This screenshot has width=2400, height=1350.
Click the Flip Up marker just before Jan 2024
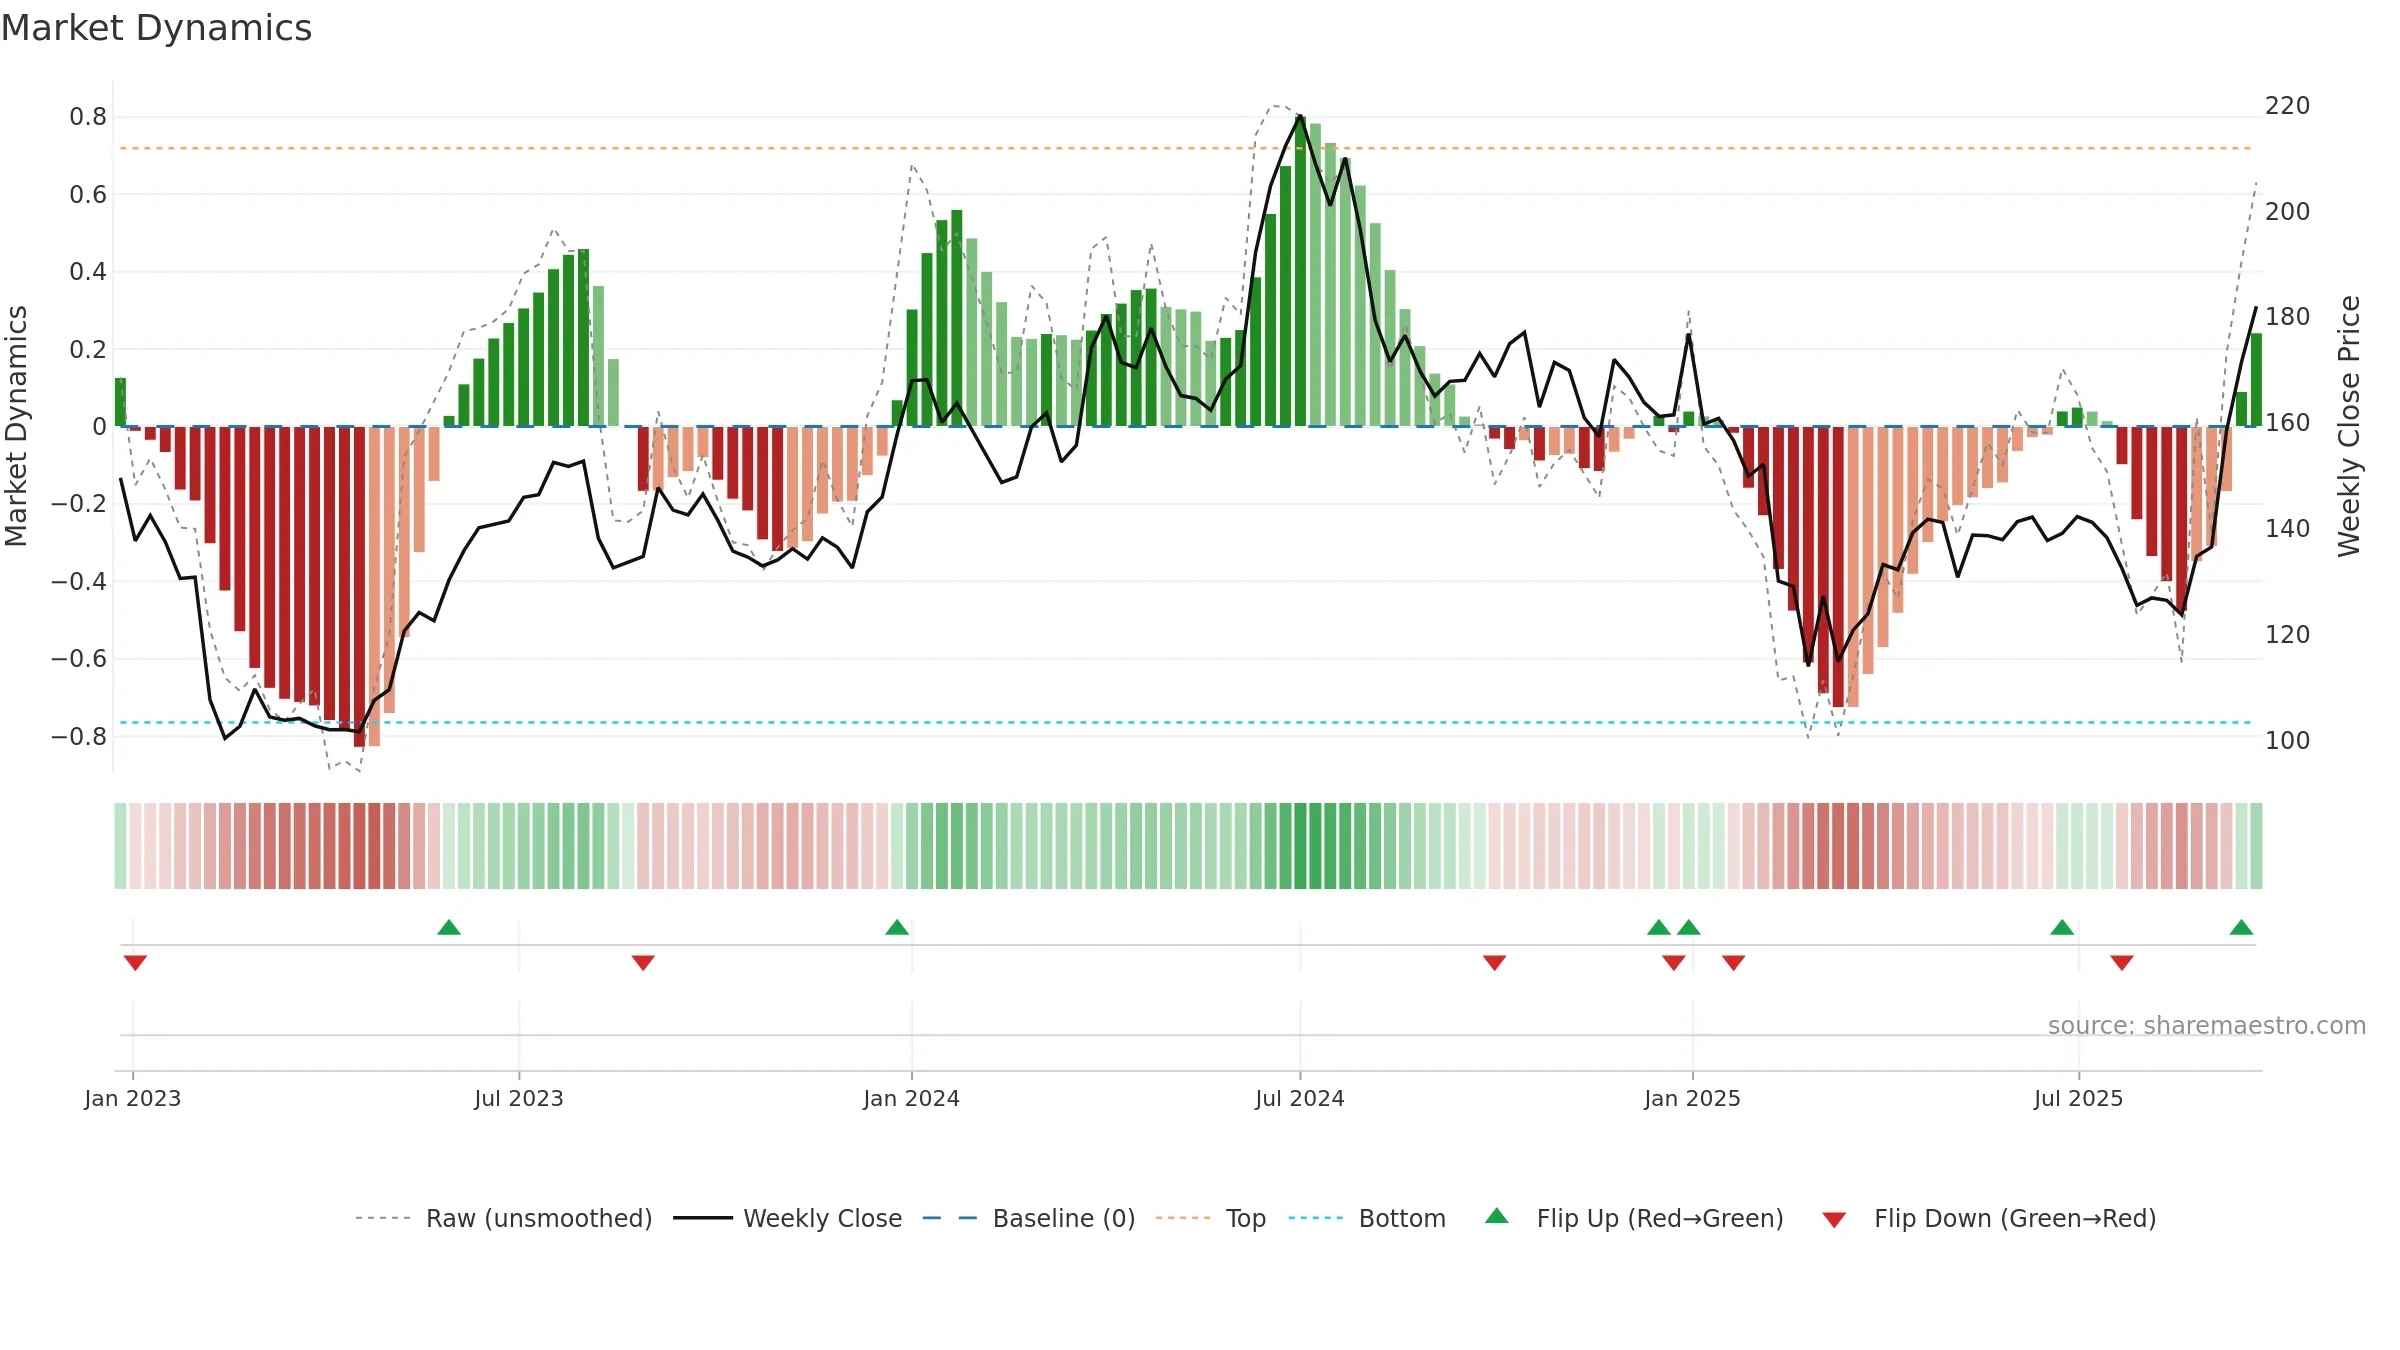coord(897,927)
